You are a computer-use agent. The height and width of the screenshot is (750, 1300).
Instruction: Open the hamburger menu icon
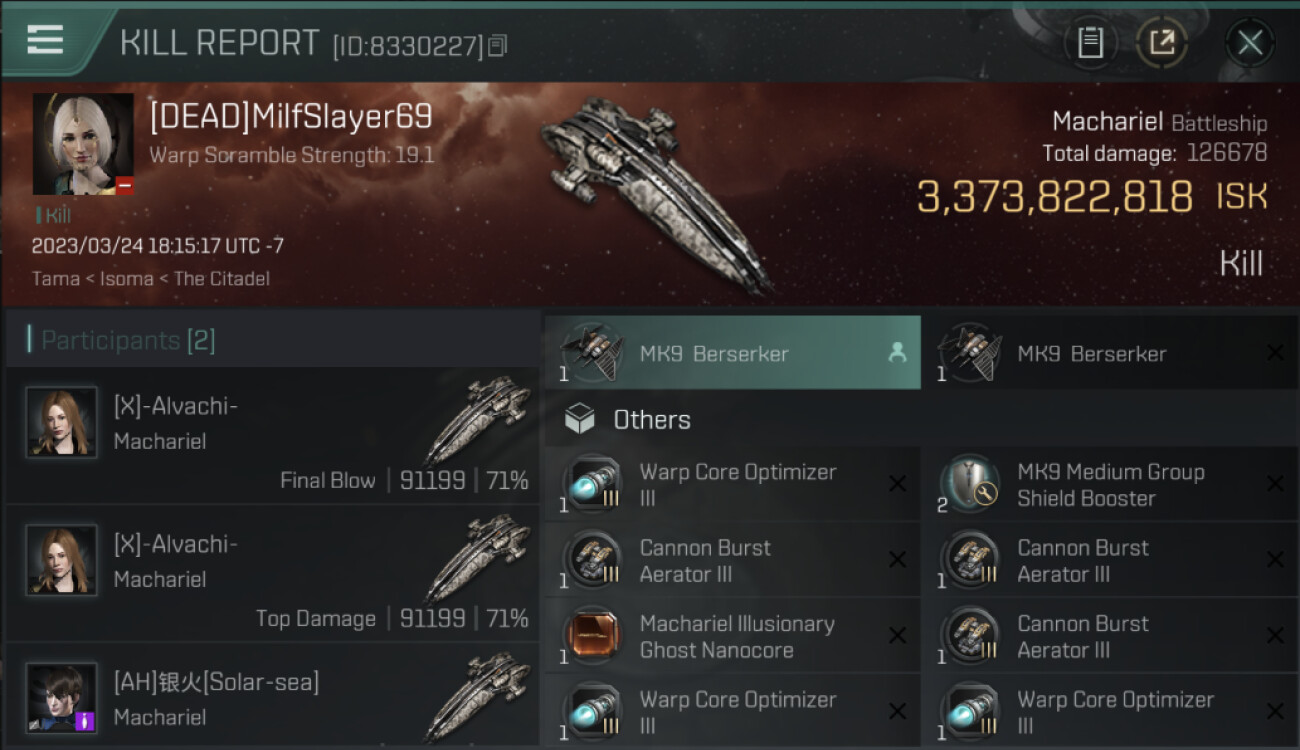45,40
